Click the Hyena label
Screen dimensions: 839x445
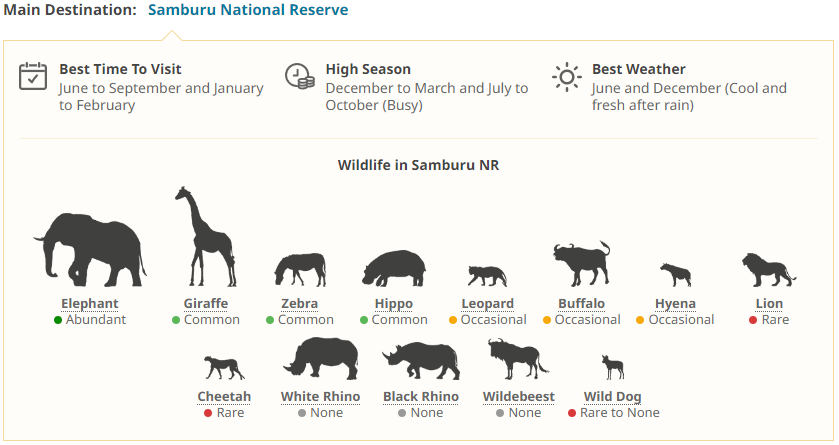pyautogui.click(x=675, y=304)
